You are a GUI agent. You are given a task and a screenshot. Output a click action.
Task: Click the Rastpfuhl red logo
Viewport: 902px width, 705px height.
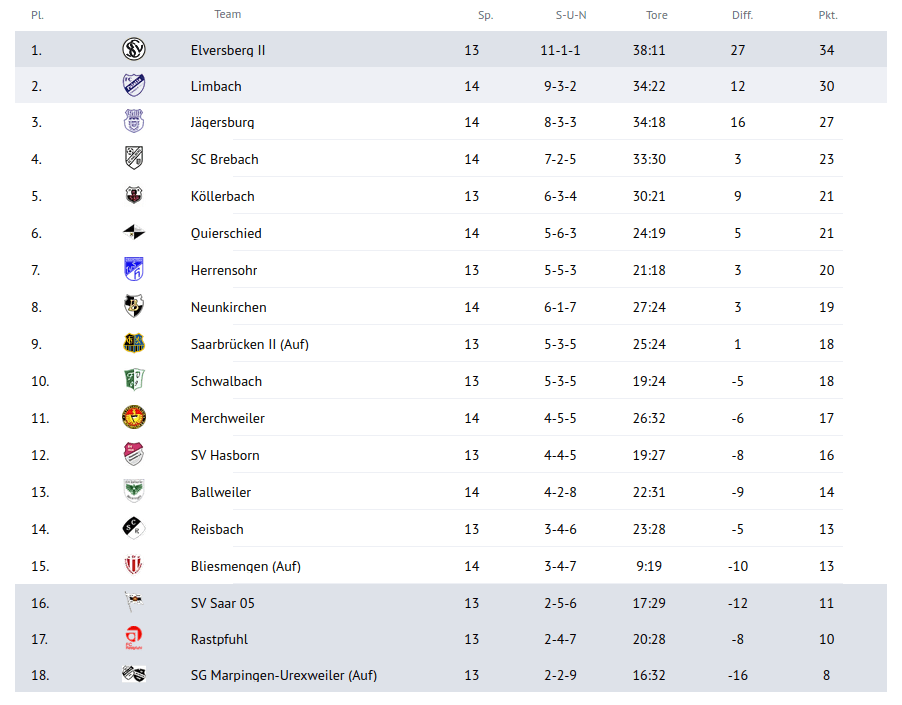(133, 639)
